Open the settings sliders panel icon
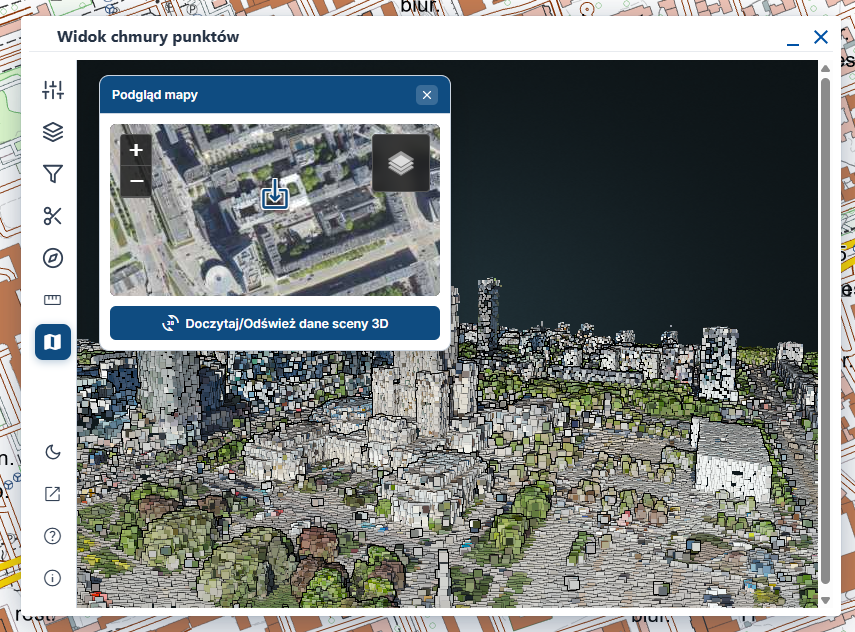855x632 pixels. click(53, 90)
